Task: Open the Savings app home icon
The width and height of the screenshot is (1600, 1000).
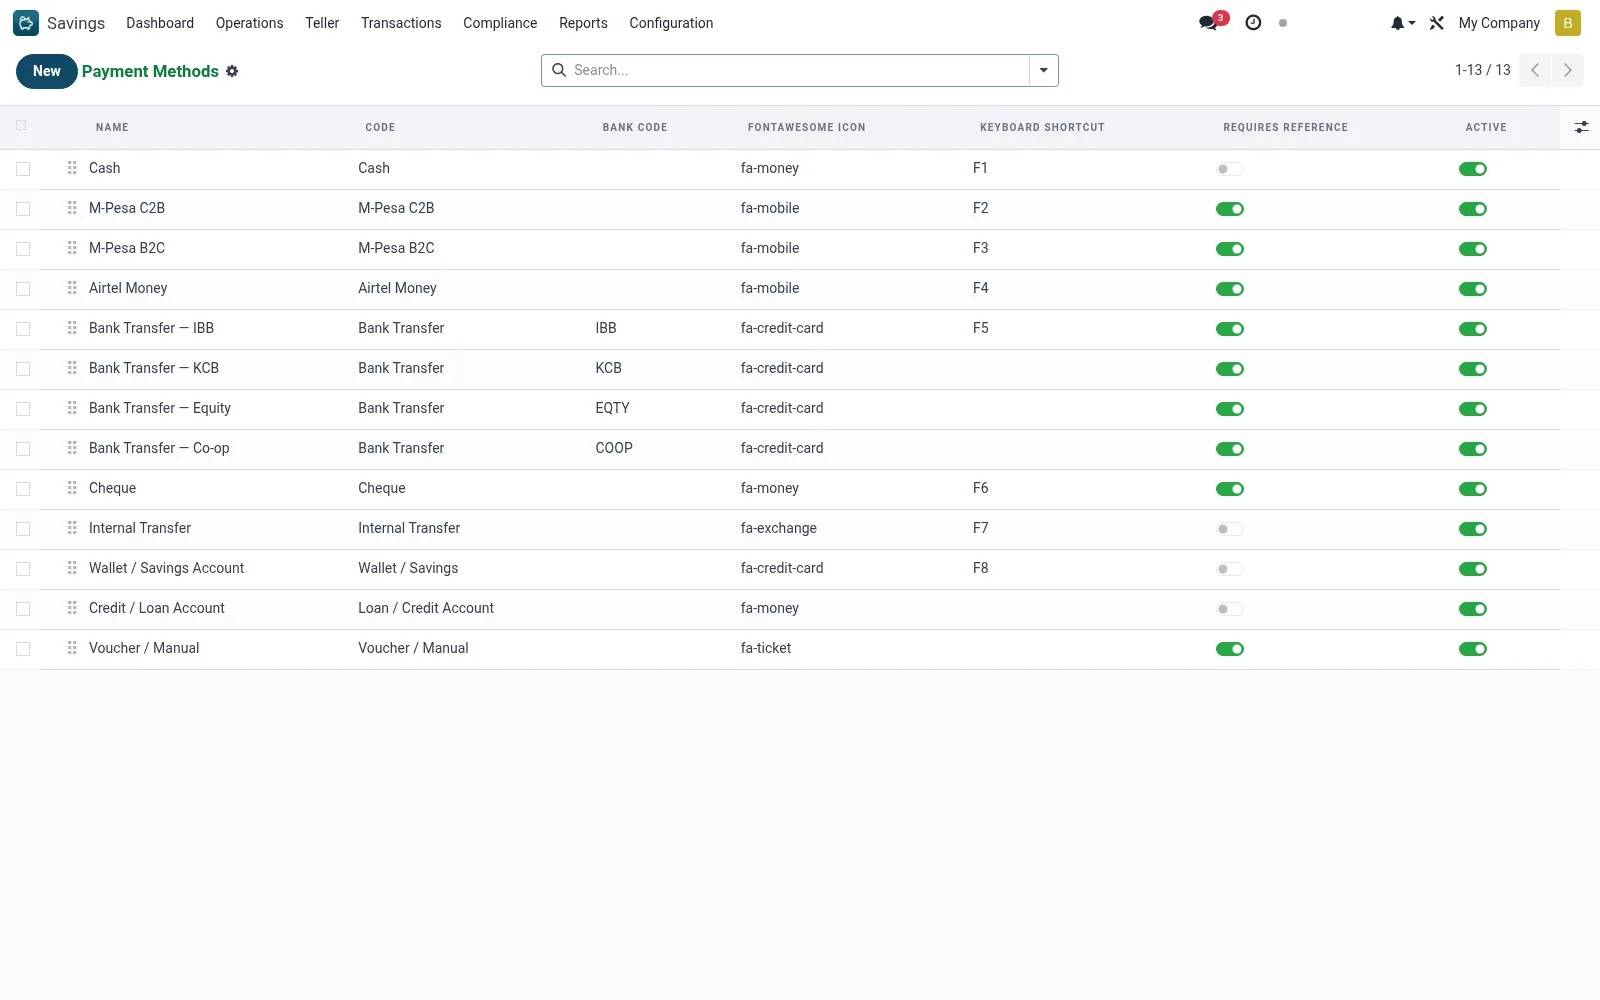Action: coord(26,23)
